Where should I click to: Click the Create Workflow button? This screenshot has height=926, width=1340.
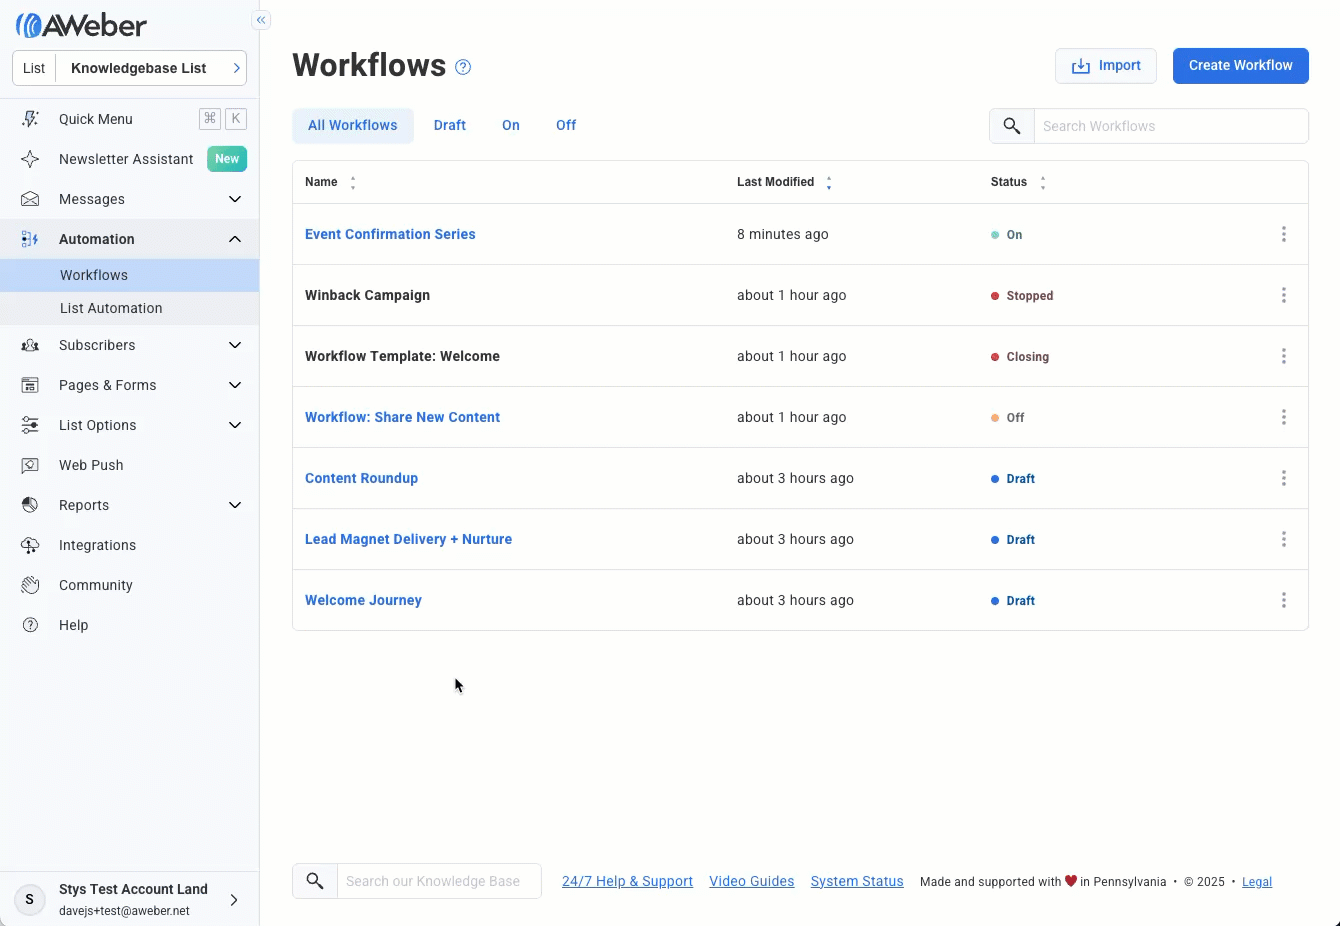(1240, 66)
